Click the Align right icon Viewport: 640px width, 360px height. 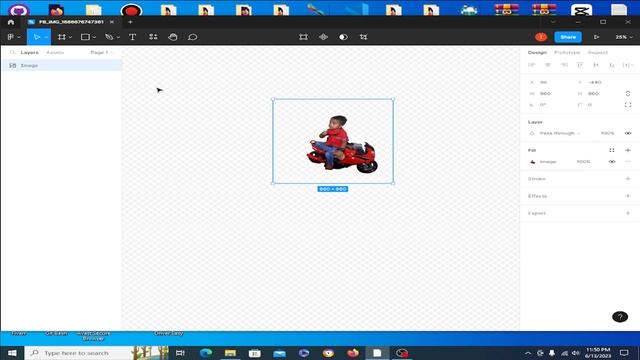(564, 65)
